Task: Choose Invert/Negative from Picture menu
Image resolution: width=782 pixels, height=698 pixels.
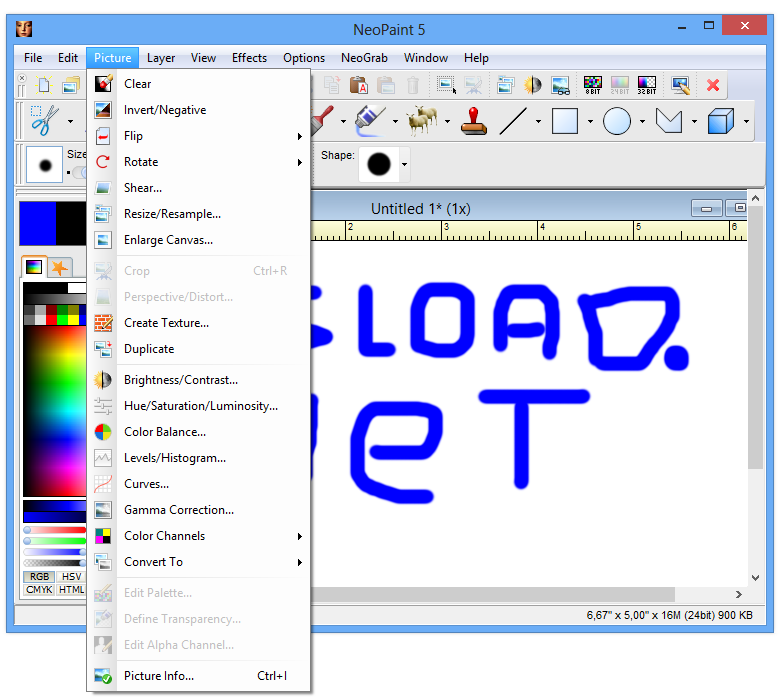Action: click(x=198, y=110)
